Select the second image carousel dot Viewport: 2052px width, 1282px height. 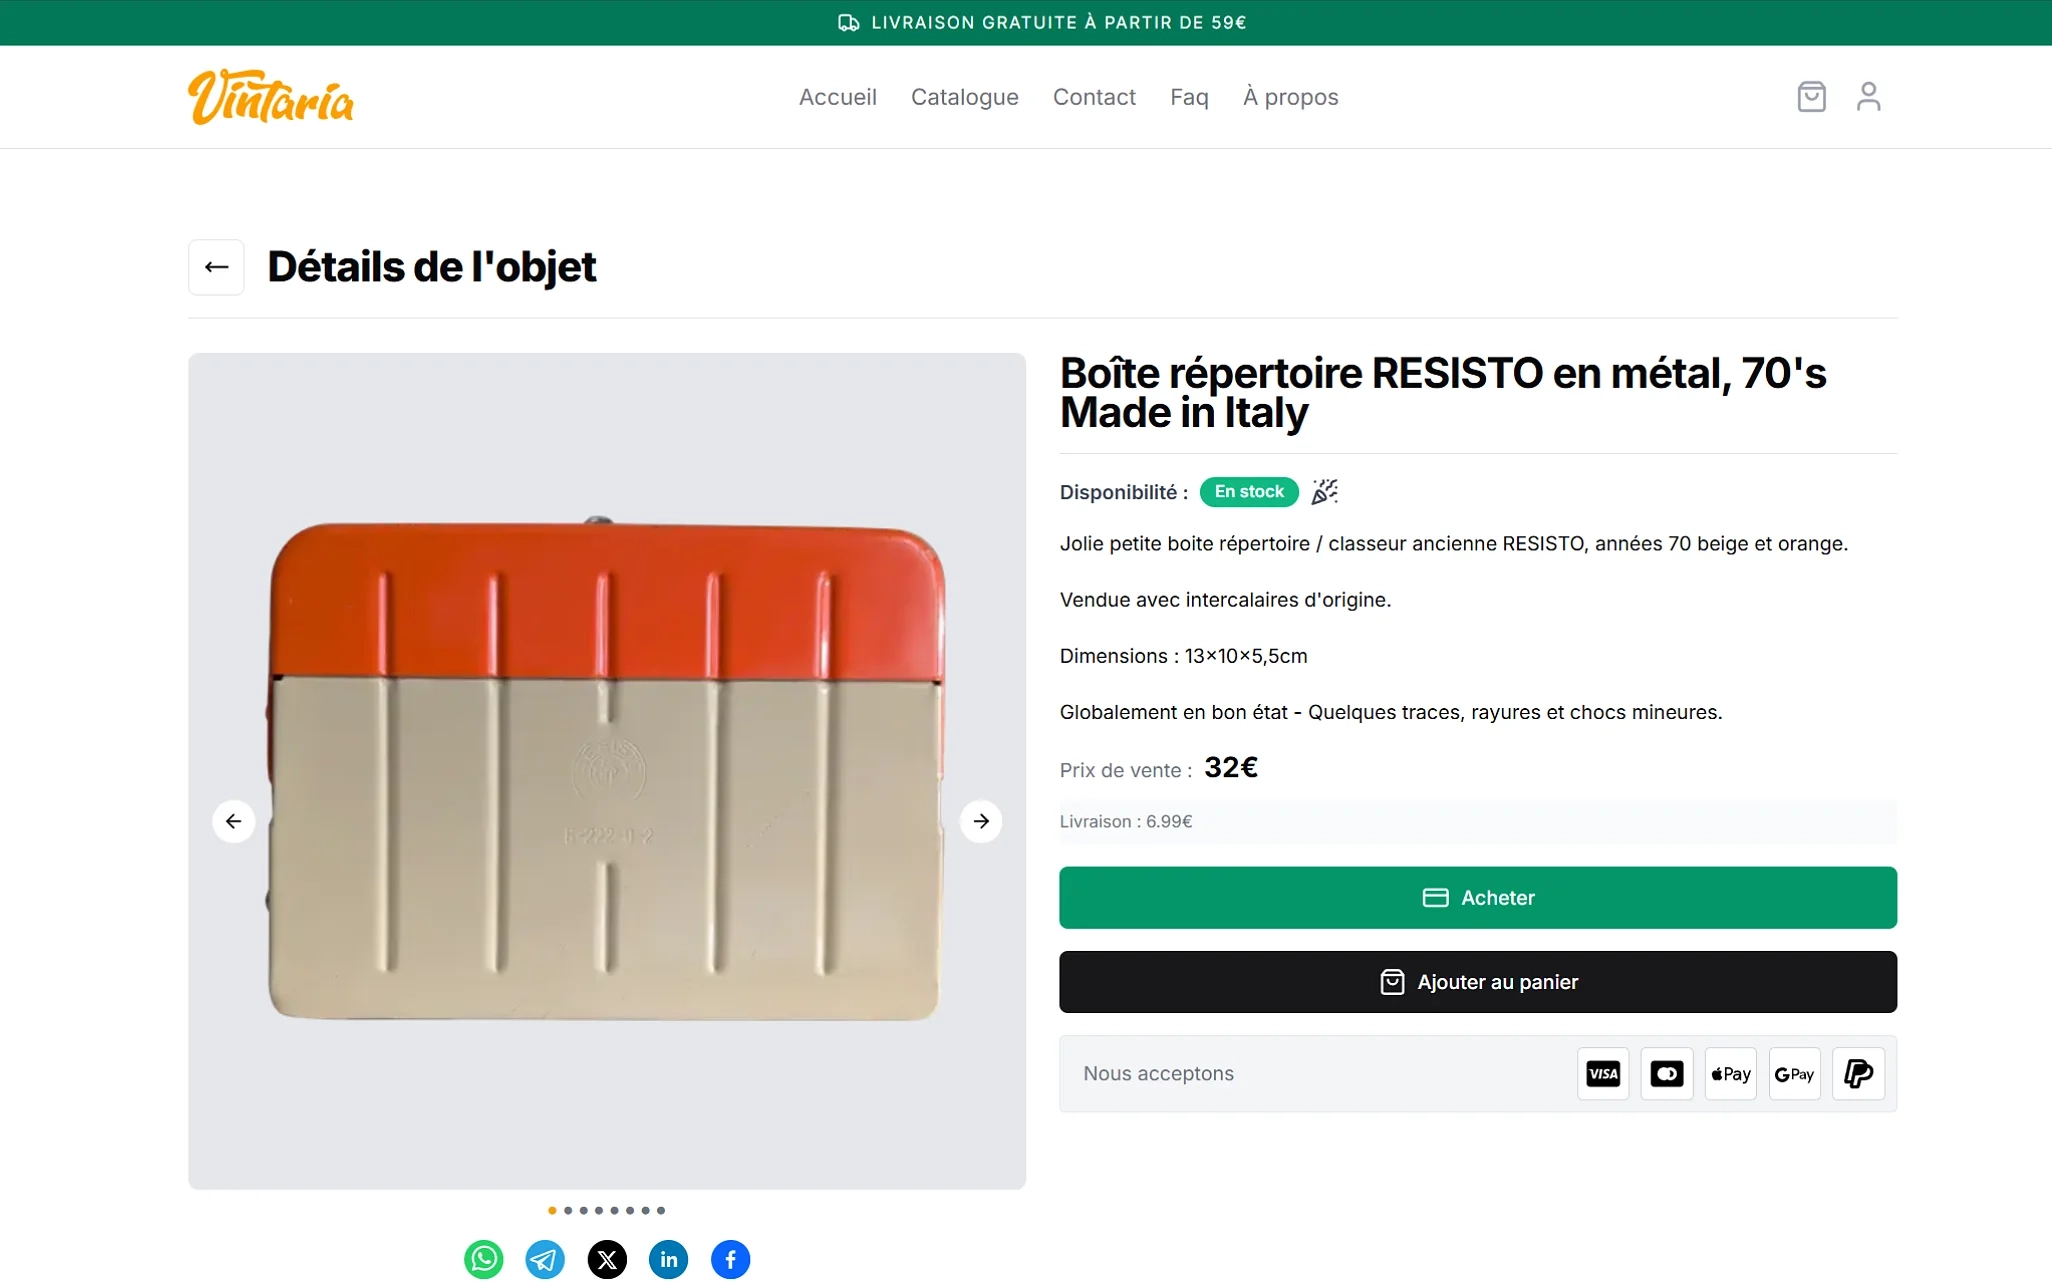tap(568, 1210)
